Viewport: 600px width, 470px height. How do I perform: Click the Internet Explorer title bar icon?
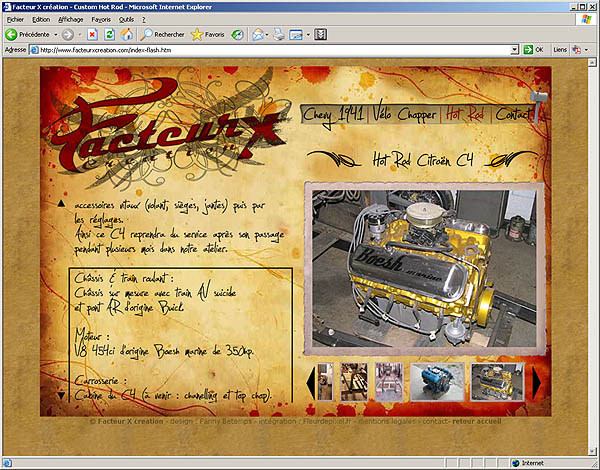(x=7, y=7)
